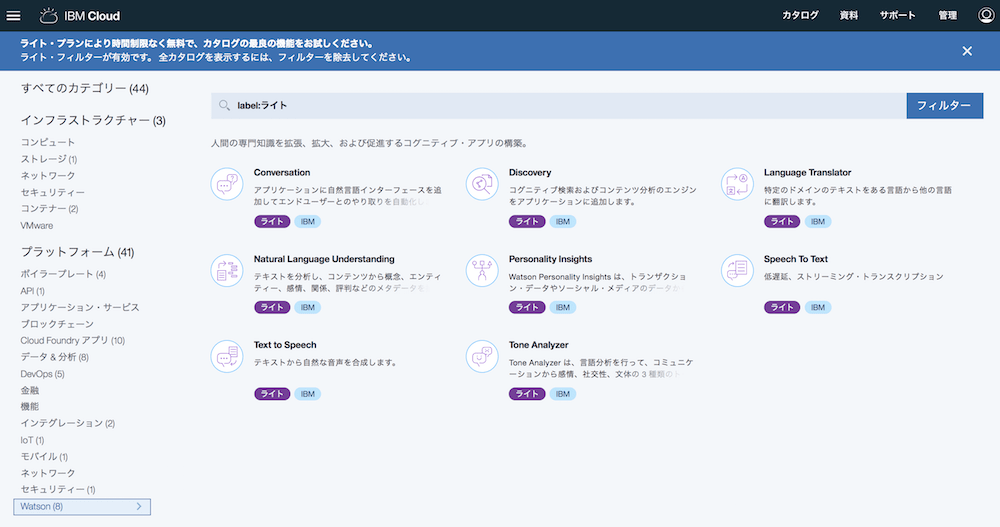
Task: Click ライト tag on Discovery card
Action: pos(527,221)
